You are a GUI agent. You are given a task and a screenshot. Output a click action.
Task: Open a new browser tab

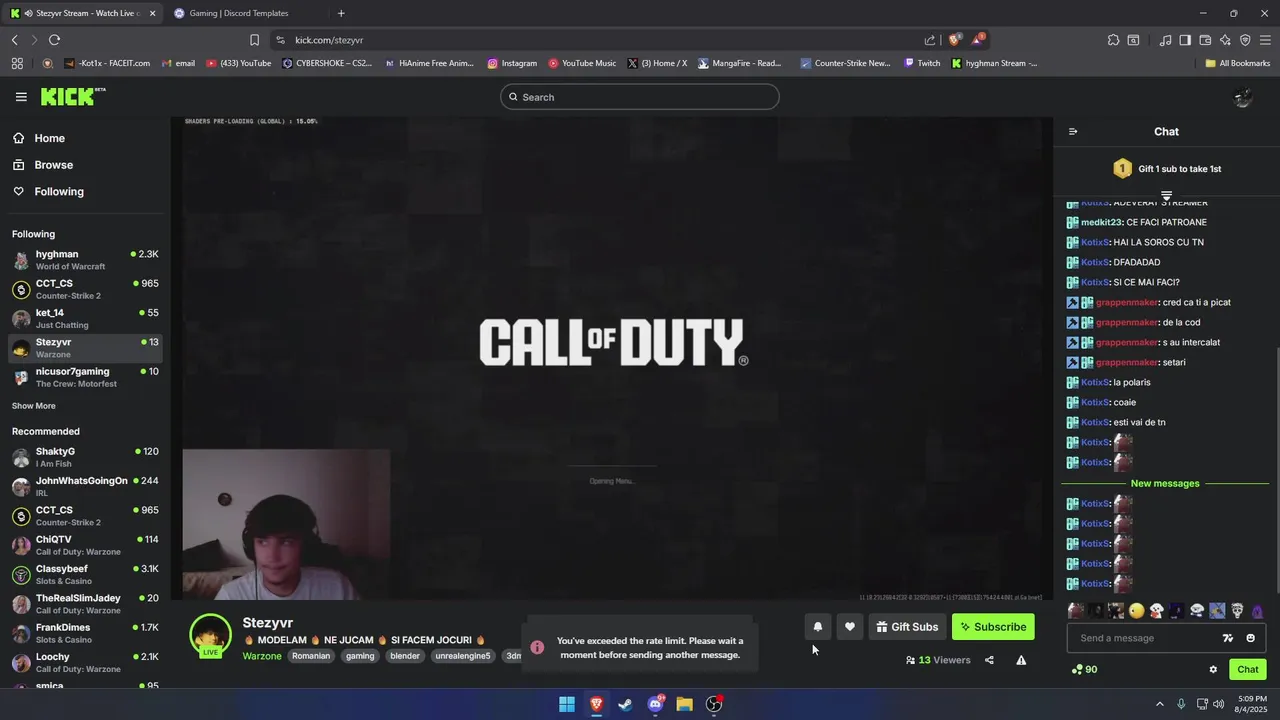[x=341, y=13]
